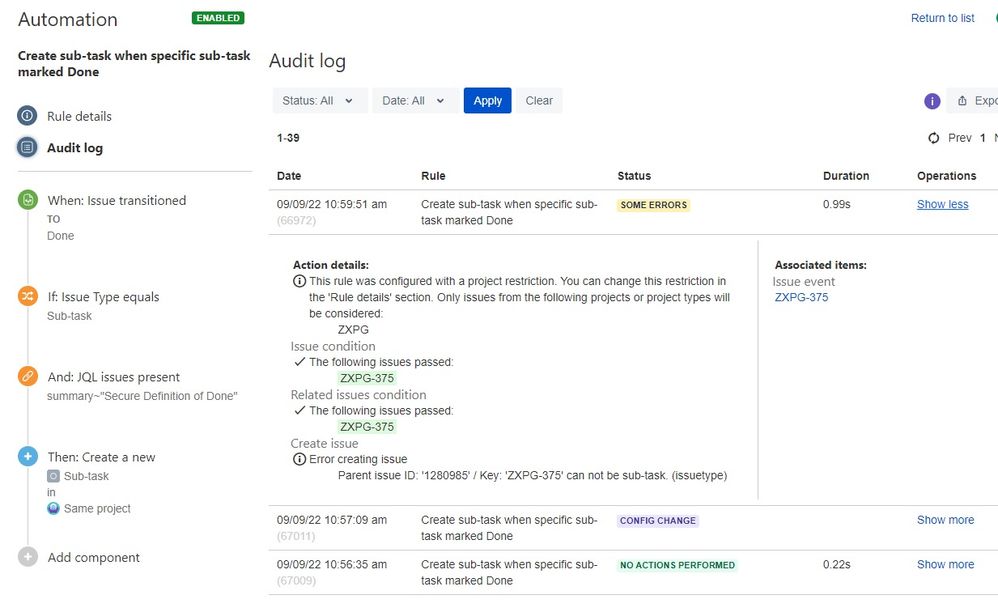Expand NO ACTIONS PERFORMED entry with Show more

(945, 564)
